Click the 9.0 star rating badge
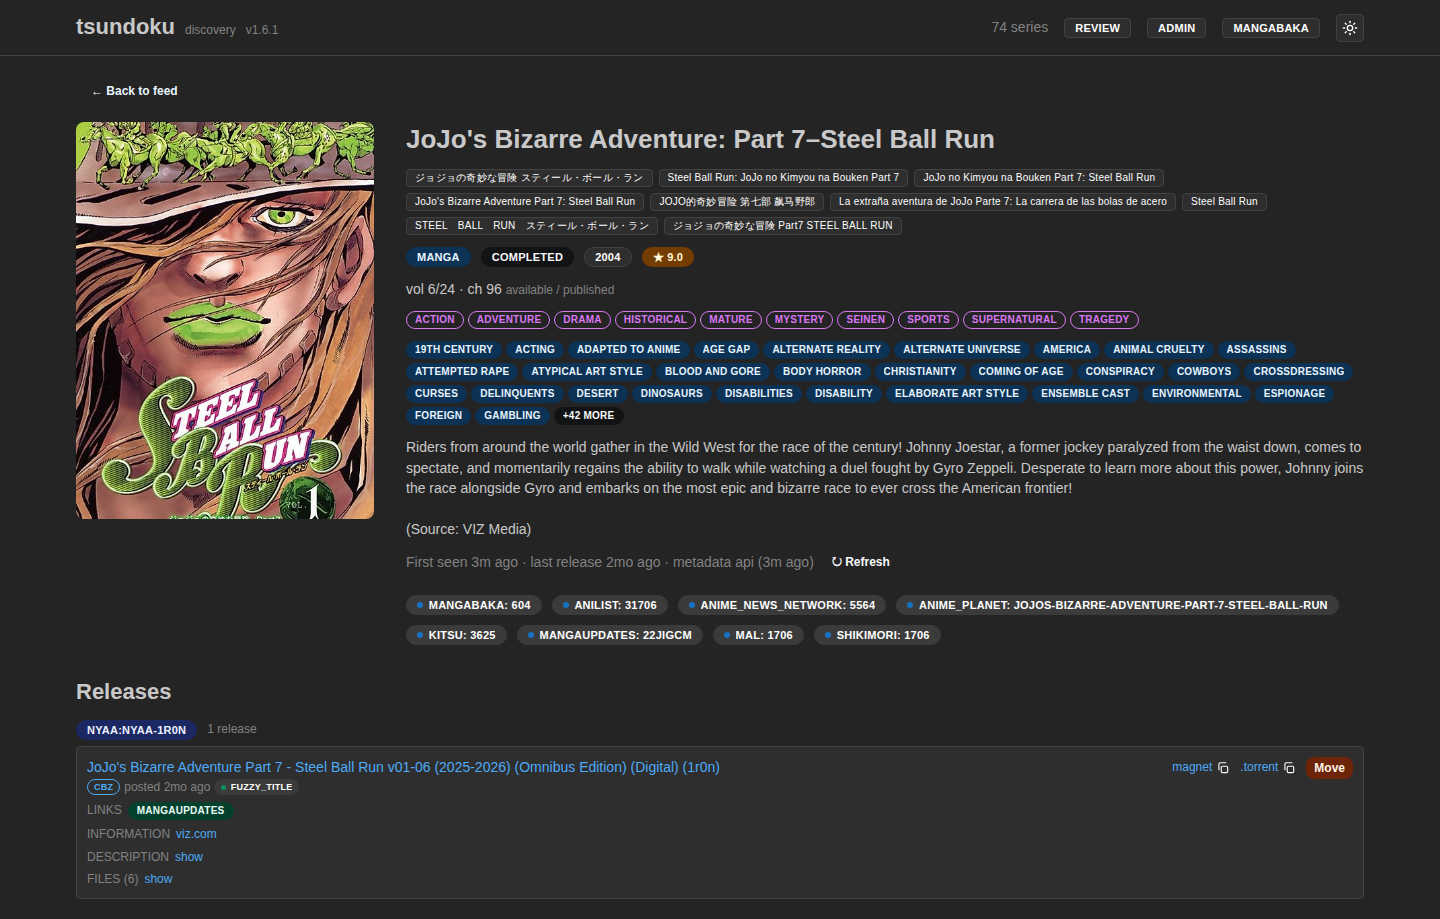This screenshot has width=1440, height=919. coord(668,257)
